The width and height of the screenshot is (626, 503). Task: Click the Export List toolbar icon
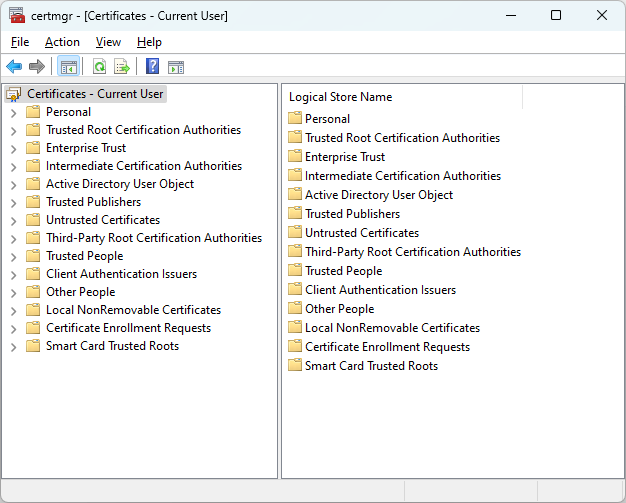[122, 67]
